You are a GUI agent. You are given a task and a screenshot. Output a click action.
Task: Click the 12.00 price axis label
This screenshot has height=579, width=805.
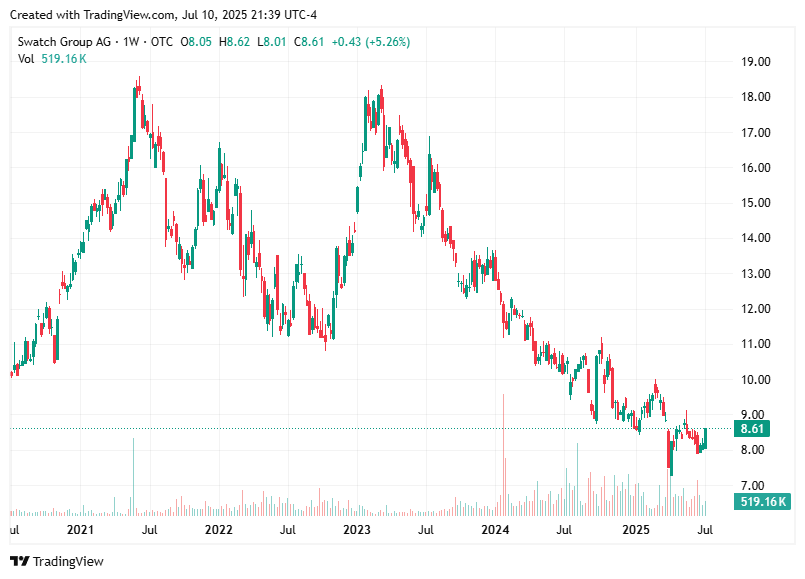click(x=756, y=309)
